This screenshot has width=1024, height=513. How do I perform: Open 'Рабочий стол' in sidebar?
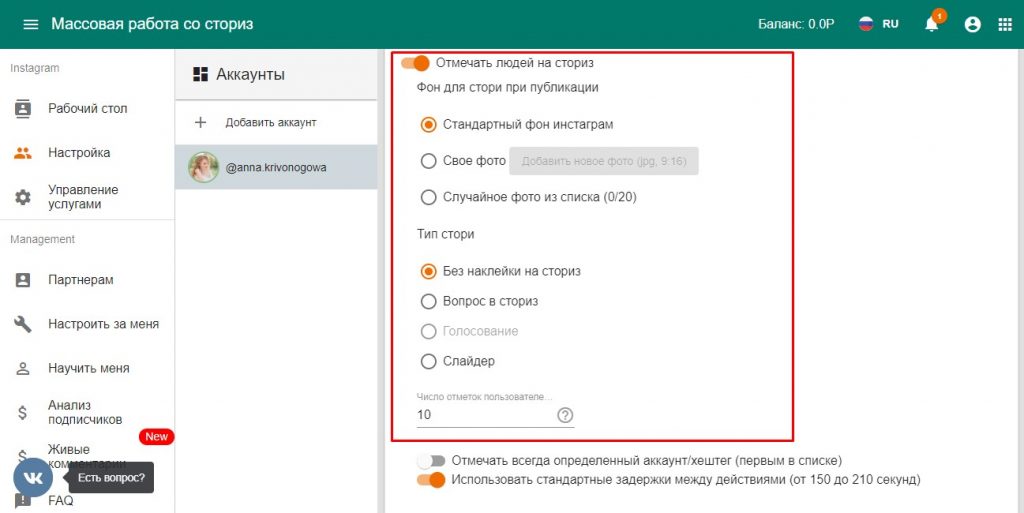[87, 109]
